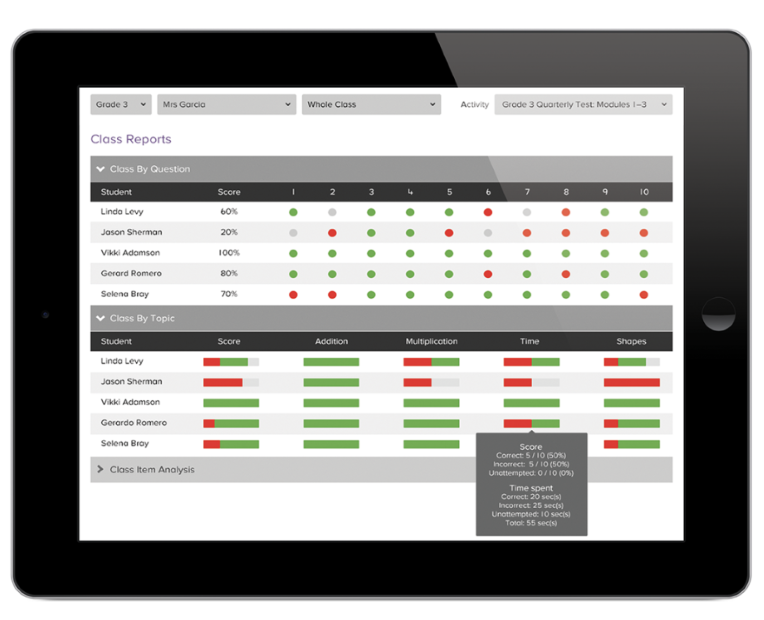Screen dimensions: 764x620
Task: Click Gerardo Romero's Time progress bar
Action: tap(532, 424)
